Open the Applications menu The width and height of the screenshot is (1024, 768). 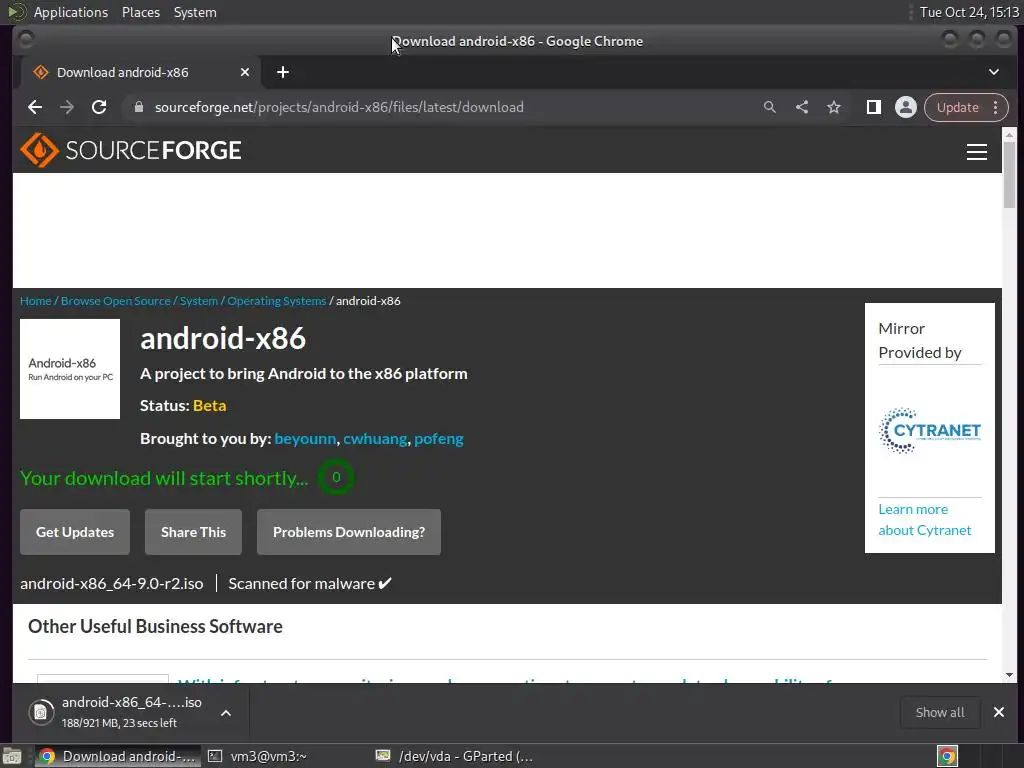71,12
